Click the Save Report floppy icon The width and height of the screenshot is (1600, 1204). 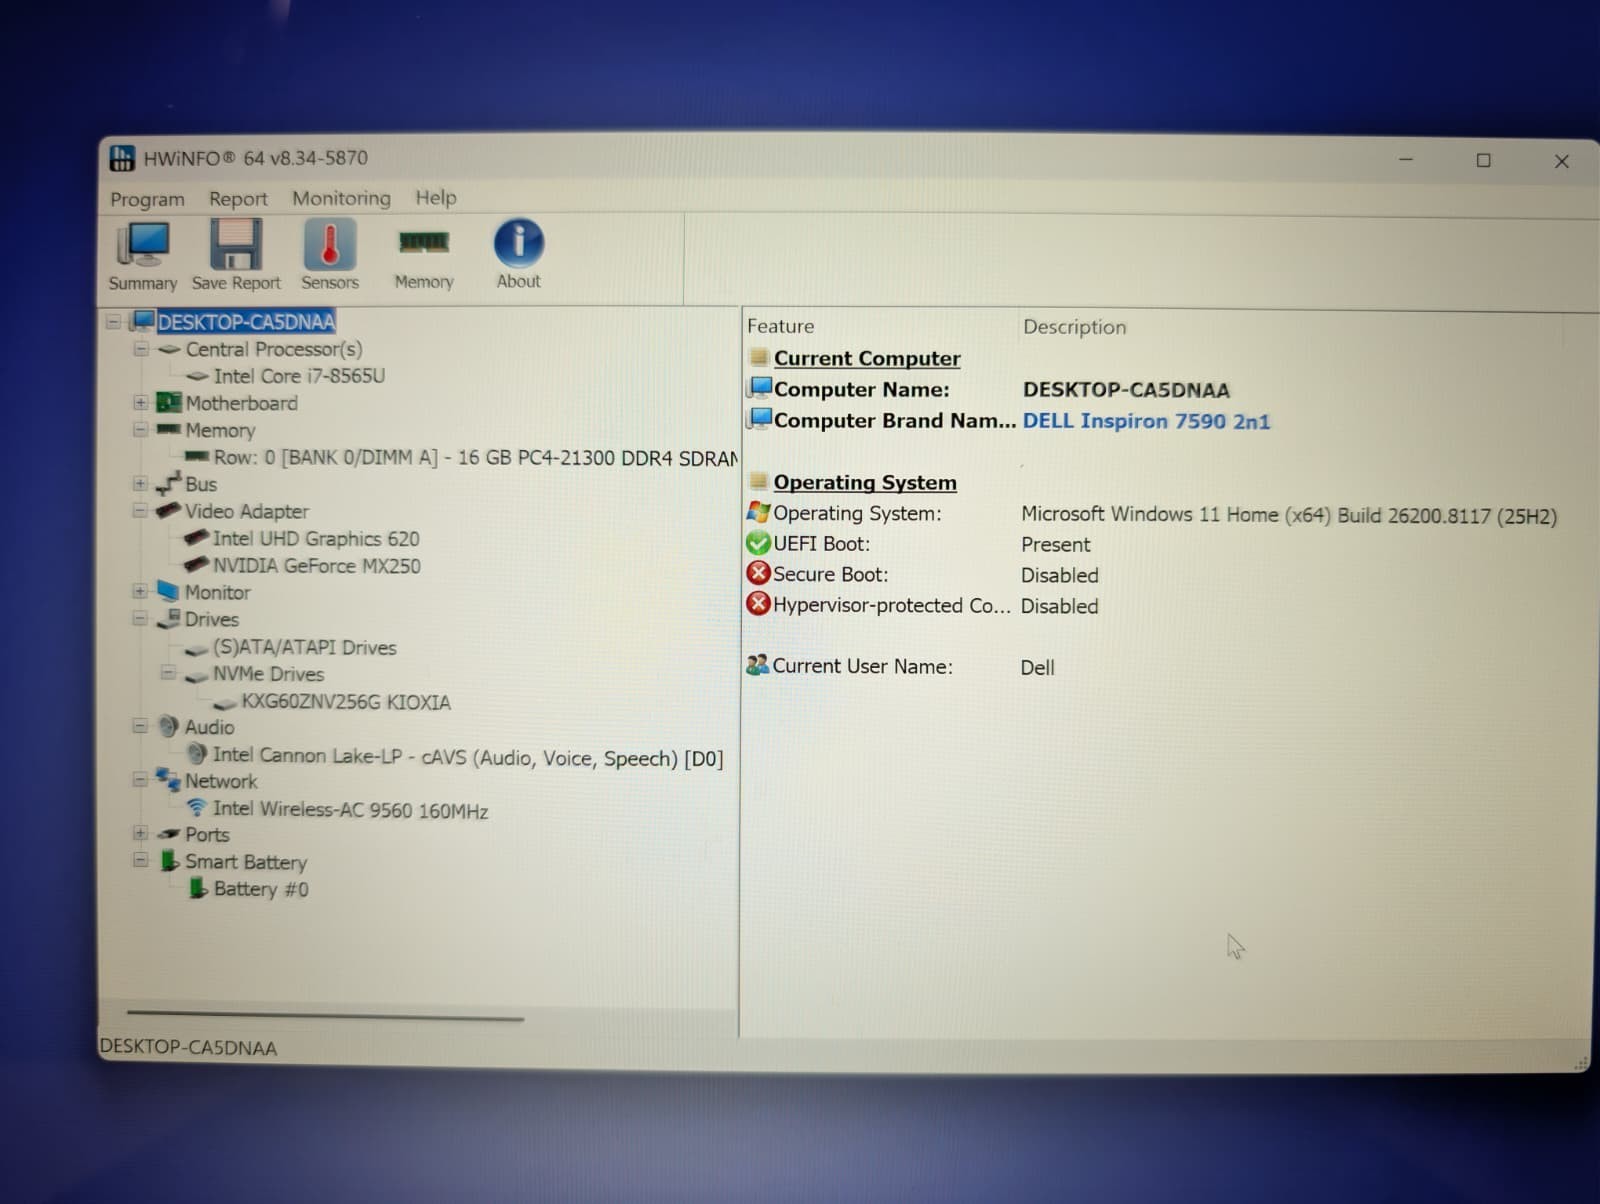coord(236,244)
